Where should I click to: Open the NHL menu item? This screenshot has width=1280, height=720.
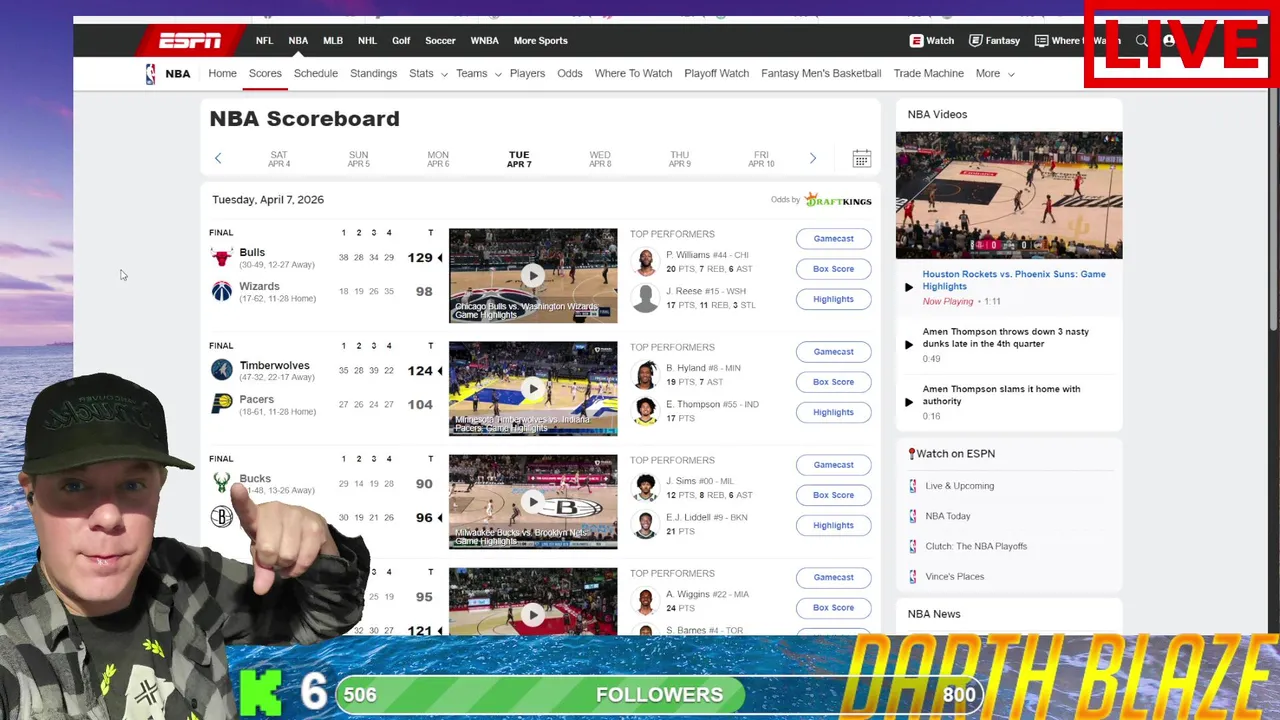[367, 41]
